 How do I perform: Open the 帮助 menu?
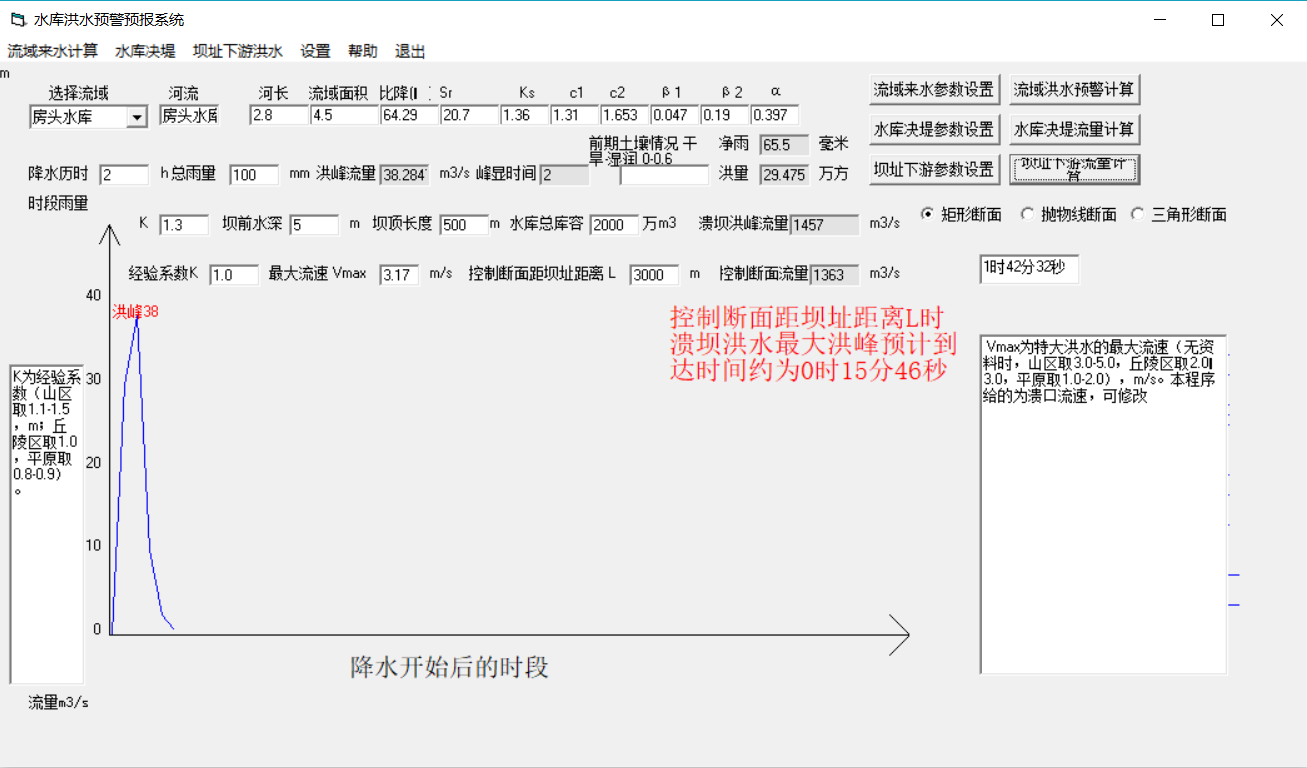pos(362,52)
